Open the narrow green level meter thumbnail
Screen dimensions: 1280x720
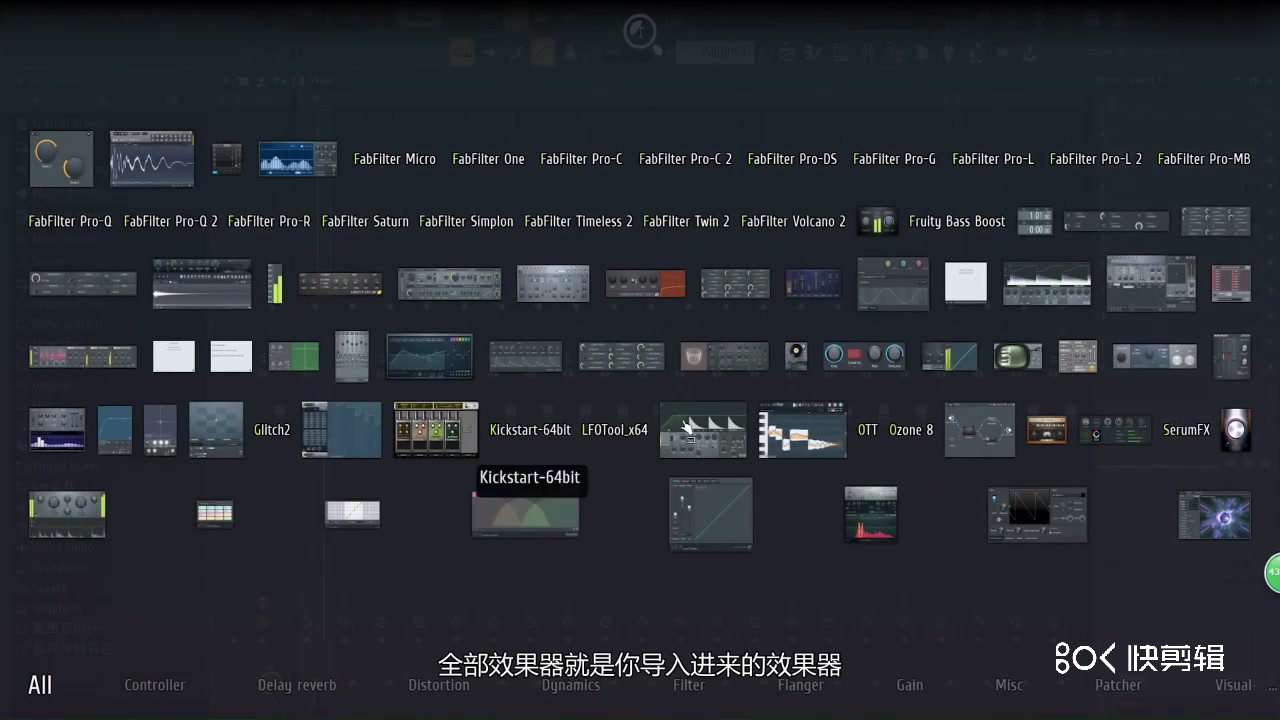(275, 284)
